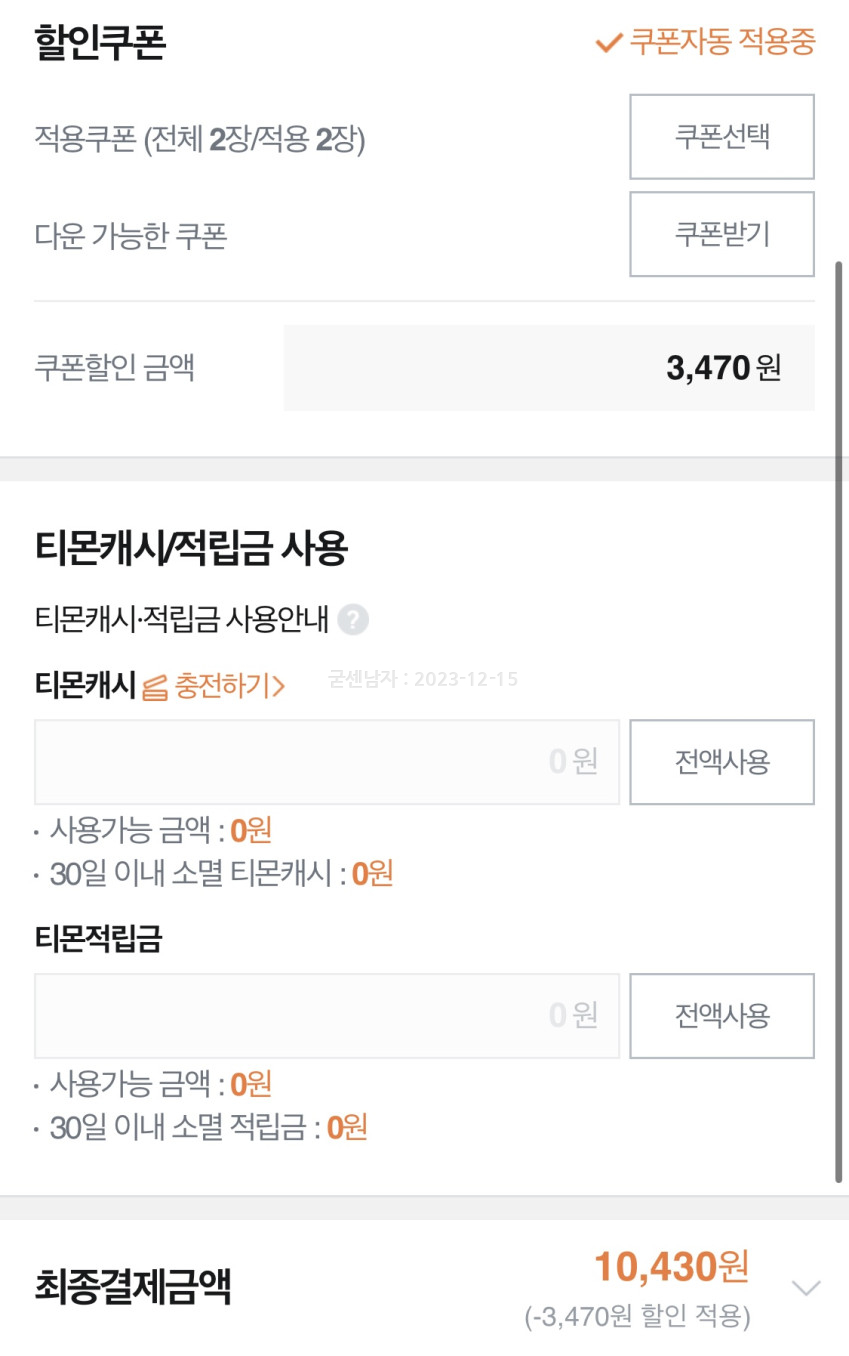Click the vertical scrollbar on the right
This screenshot has width=849, height=1356.
pos(838,720)
